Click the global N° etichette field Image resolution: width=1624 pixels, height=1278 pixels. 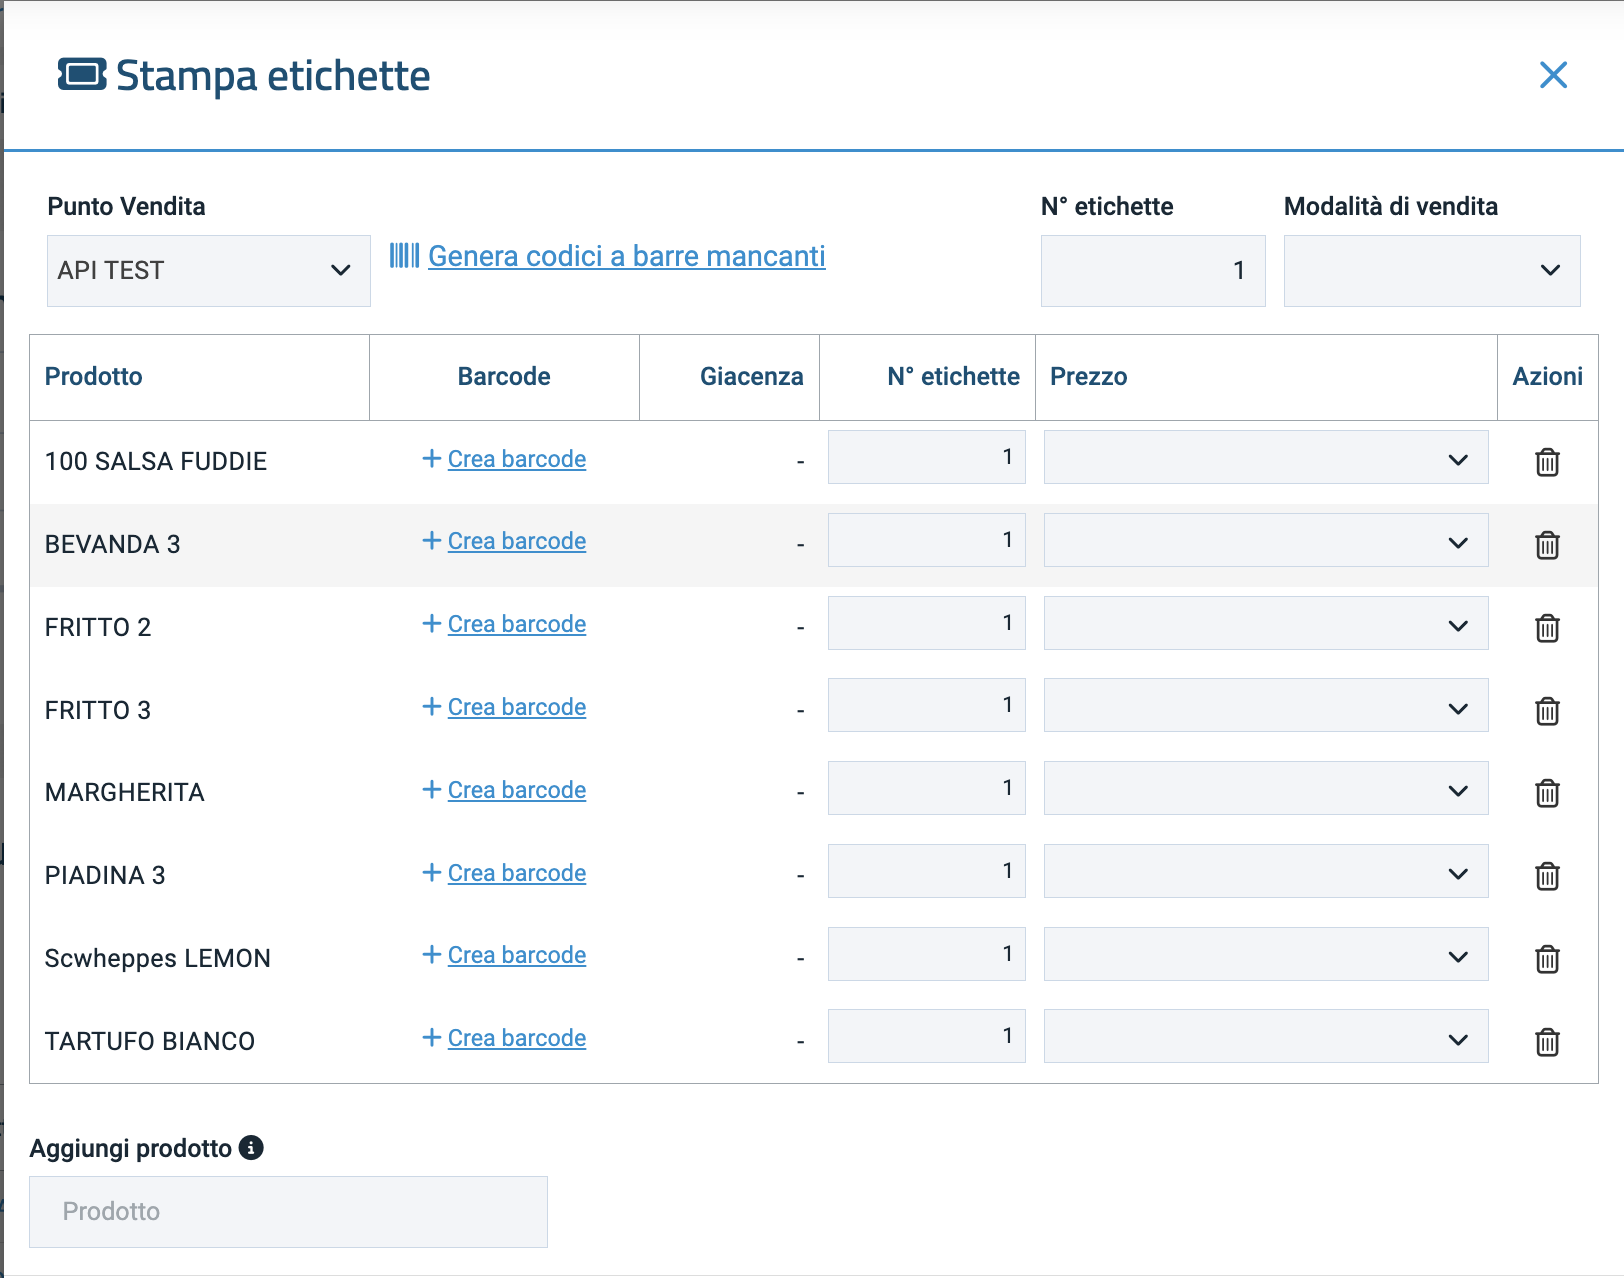(x=1152, y=271)
